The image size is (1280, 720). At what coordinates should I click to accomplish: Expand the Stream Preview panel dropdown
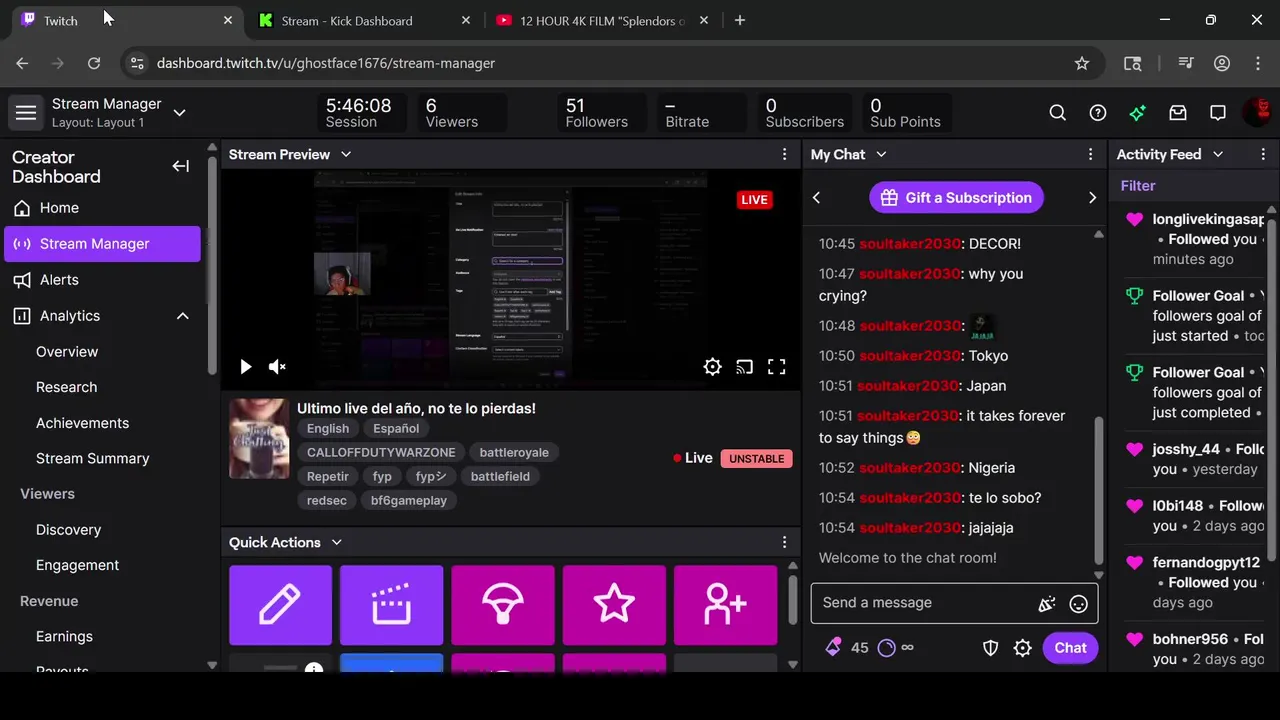(346, 154)
